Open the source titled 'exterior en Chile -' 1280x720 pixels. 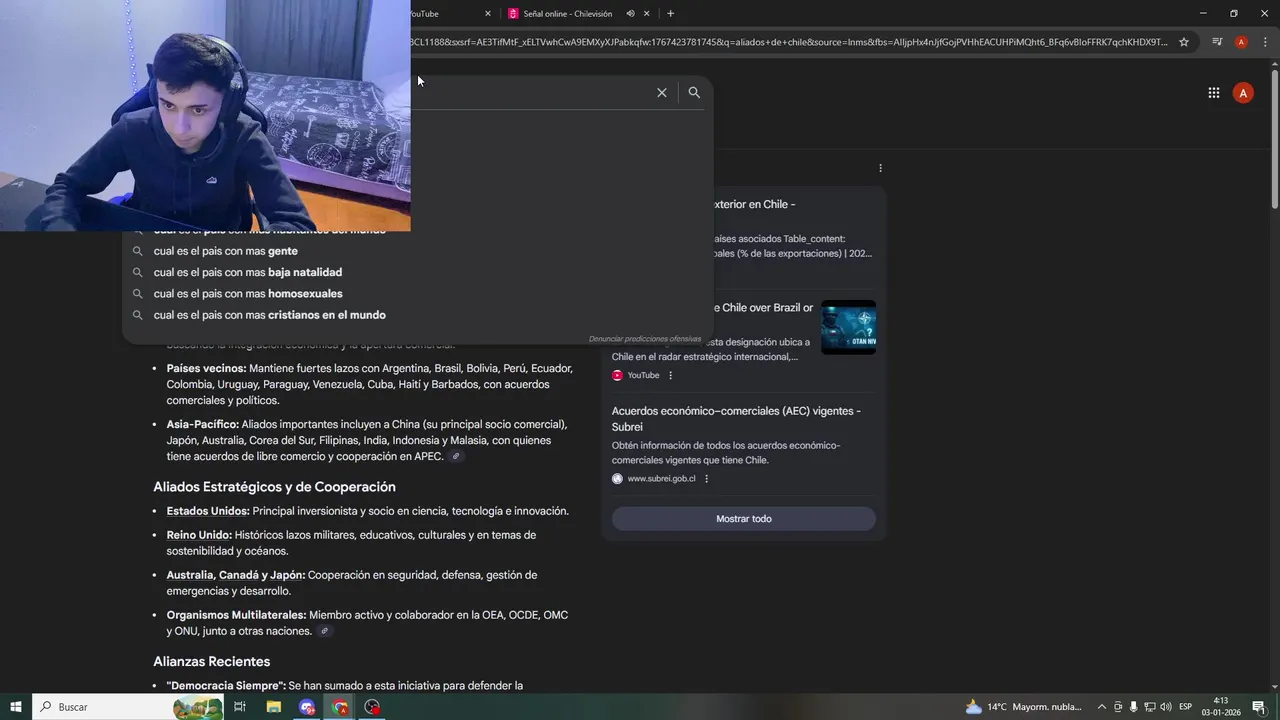[755, 204]
